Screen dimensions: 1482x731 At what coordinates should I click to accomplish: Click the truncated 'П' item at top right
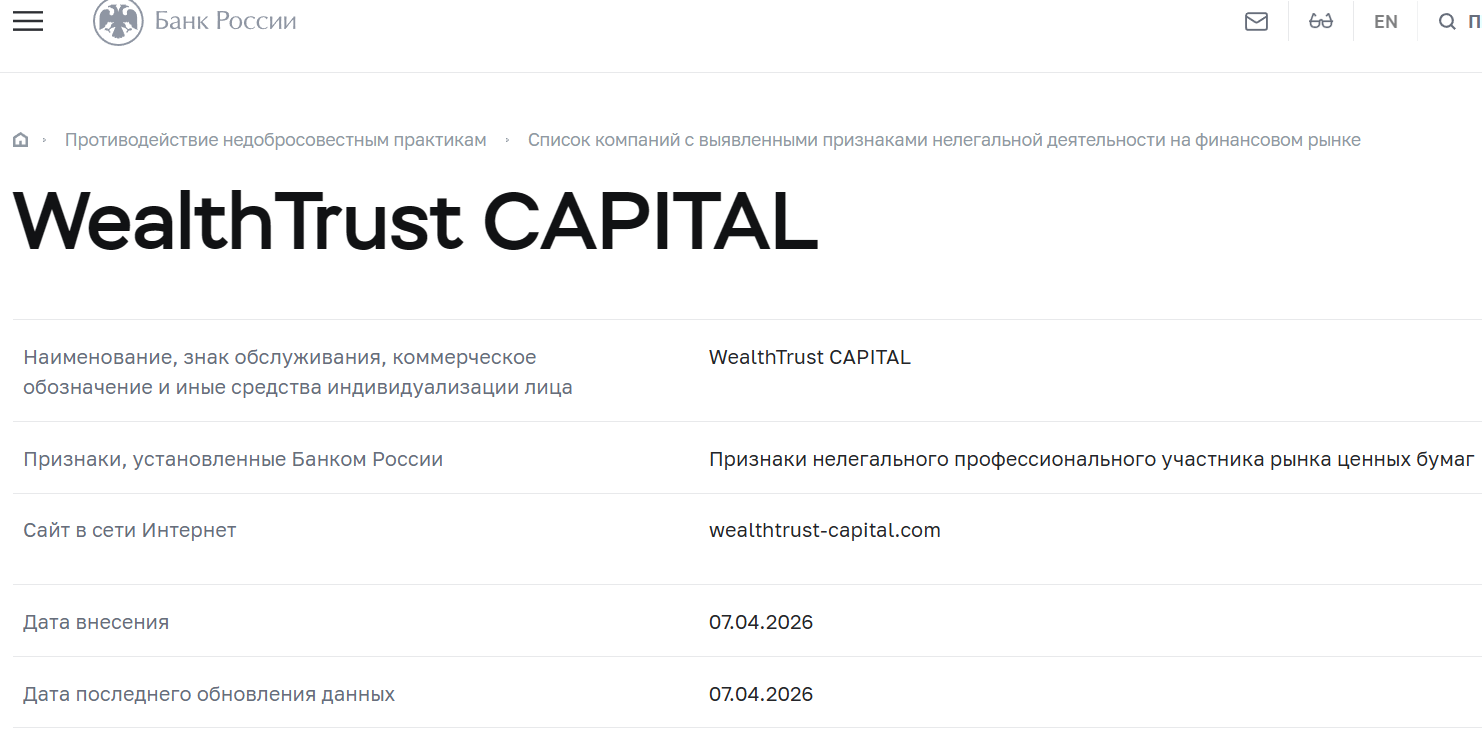click(1477, 20)
